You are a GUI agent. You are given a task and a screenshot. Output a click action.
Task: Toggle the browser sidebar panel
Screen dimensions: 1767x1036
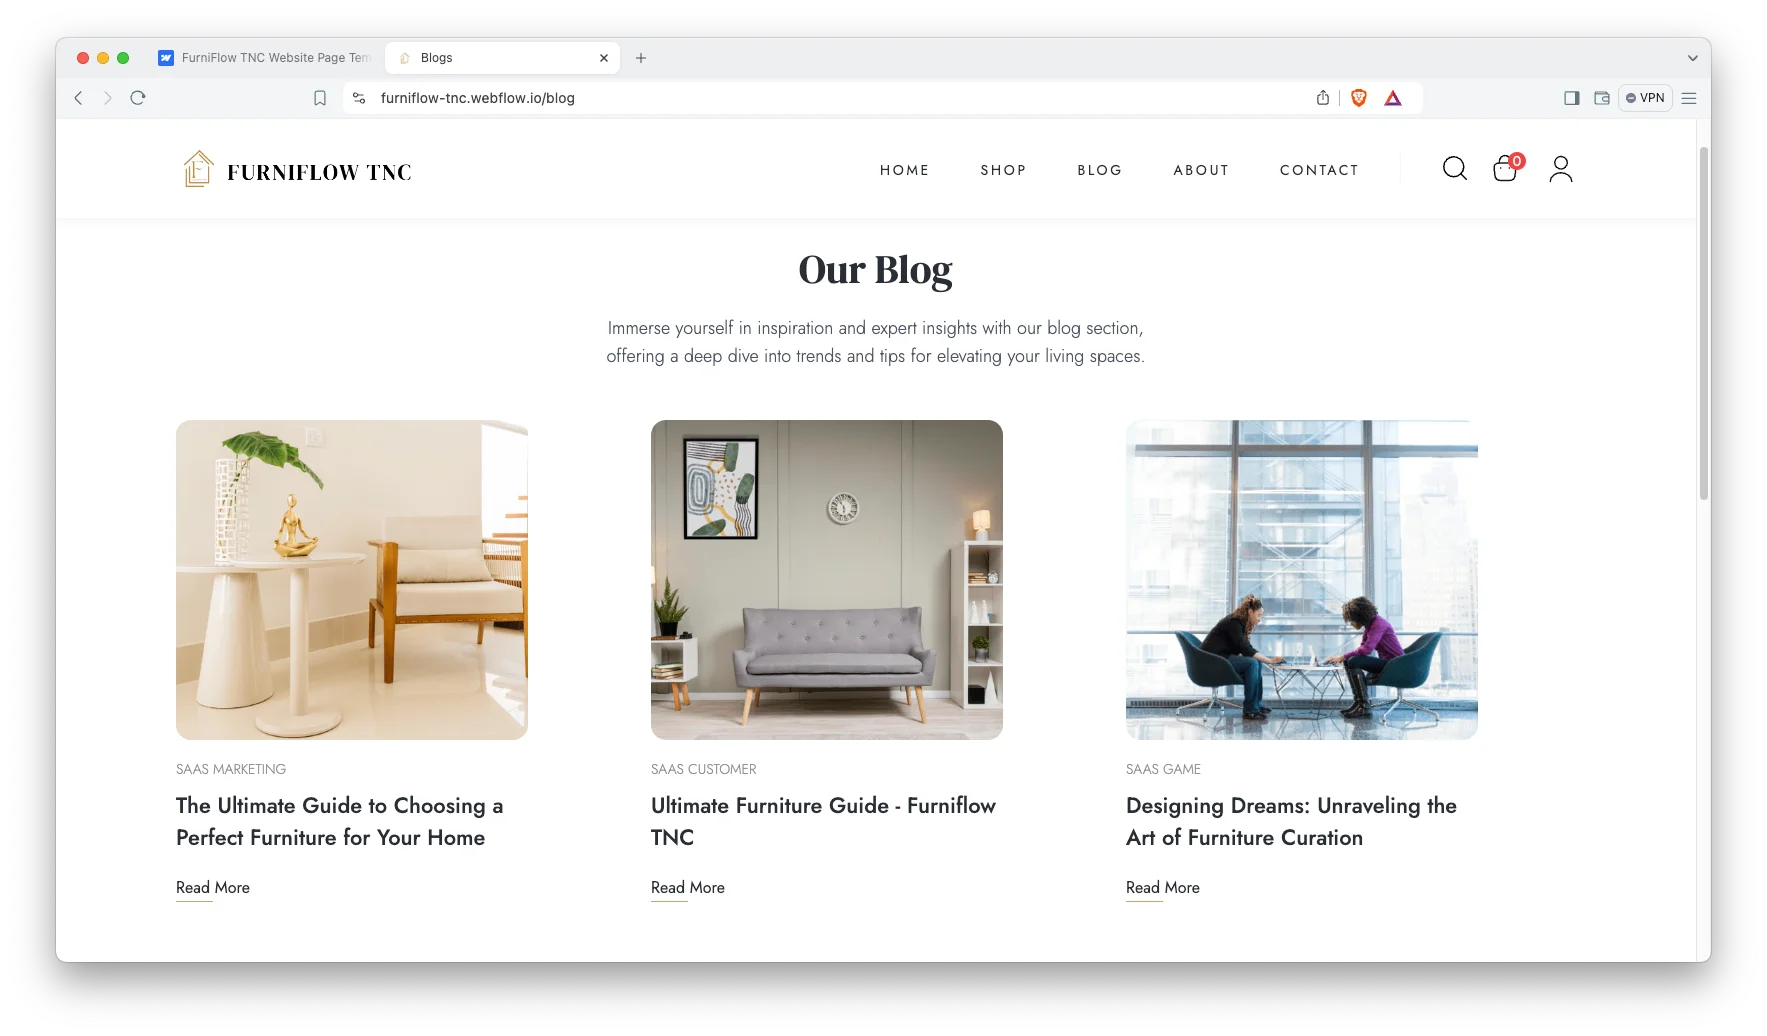point(1572,98)
